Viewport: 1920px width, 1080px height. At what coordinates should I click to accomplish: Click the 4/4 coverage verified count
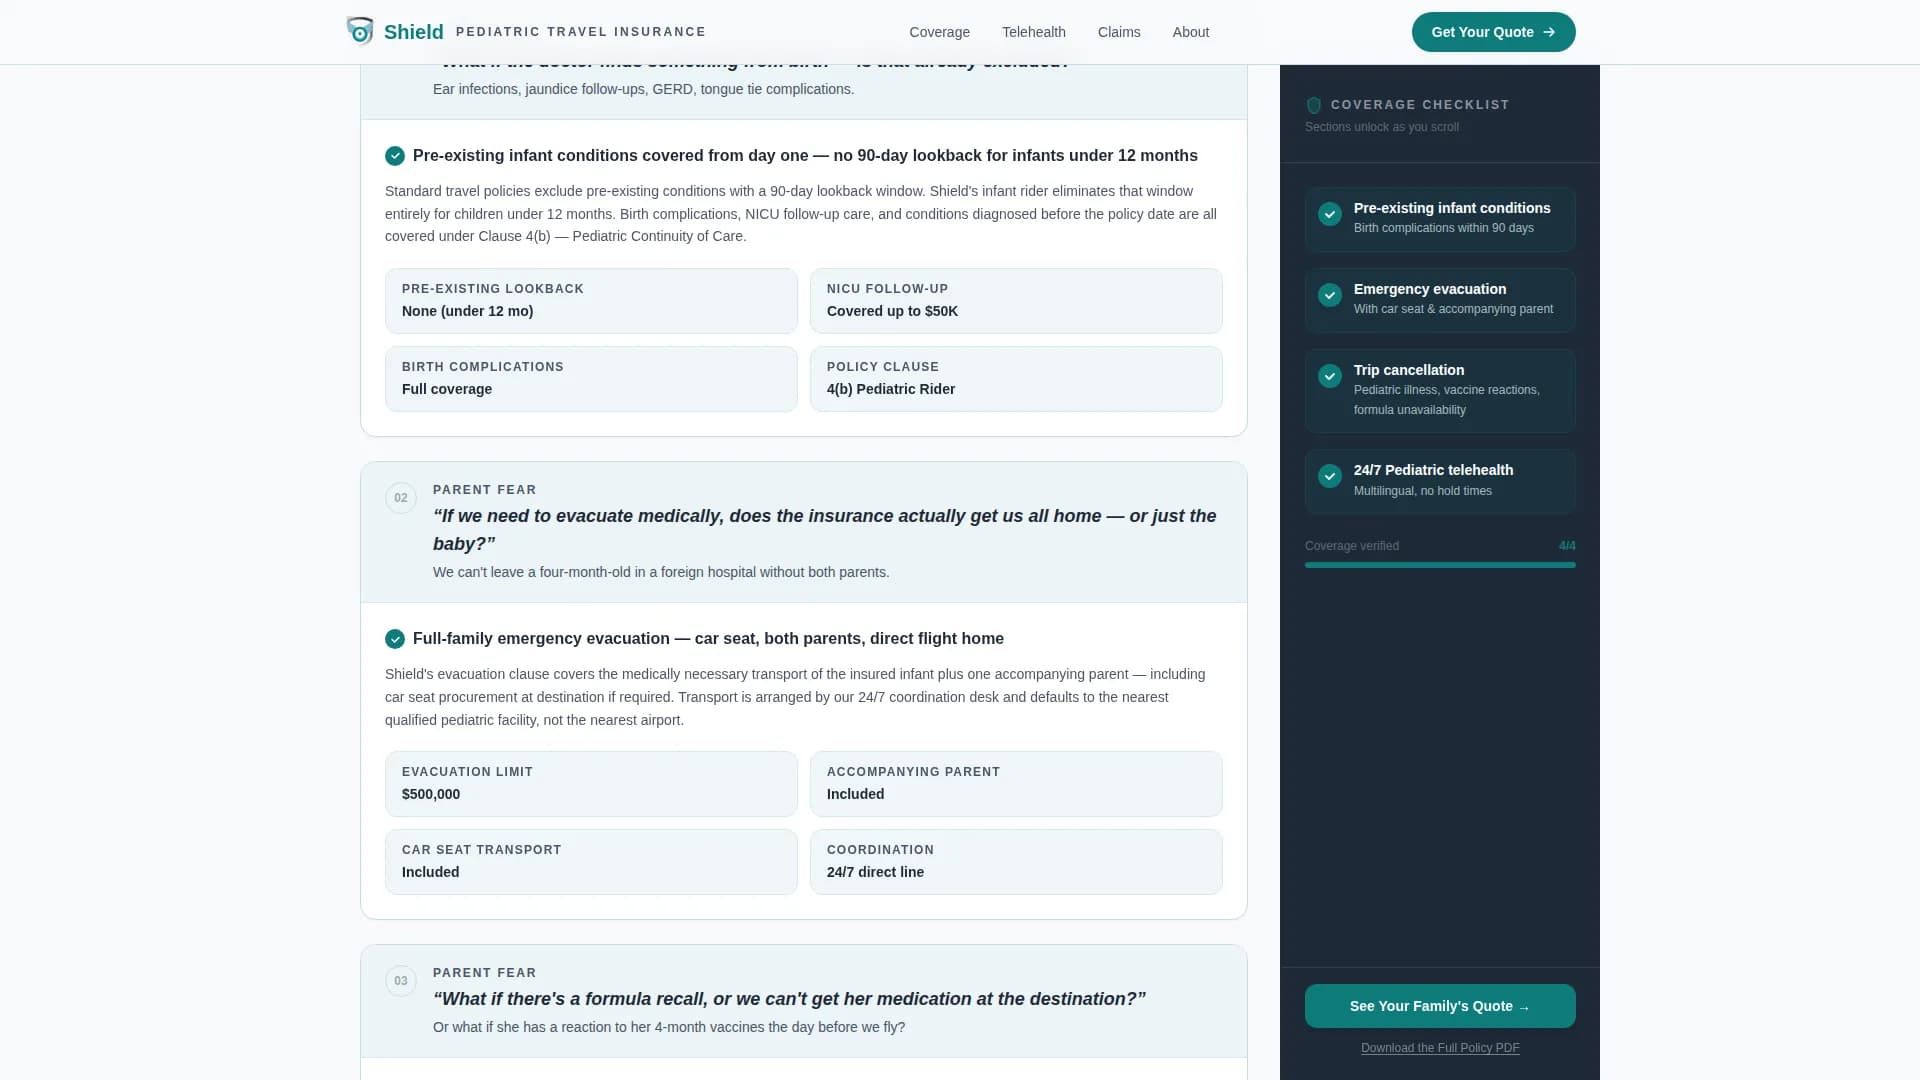click(x=1567, y=546)
